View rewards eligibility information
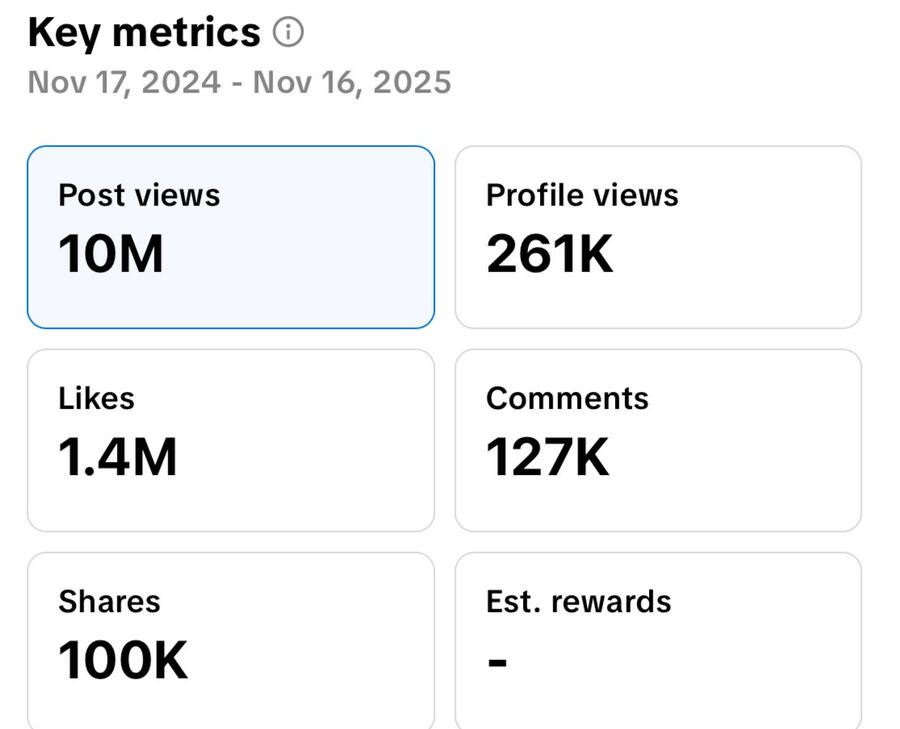This screenshot has width=900, height=729. coord(658,640)
